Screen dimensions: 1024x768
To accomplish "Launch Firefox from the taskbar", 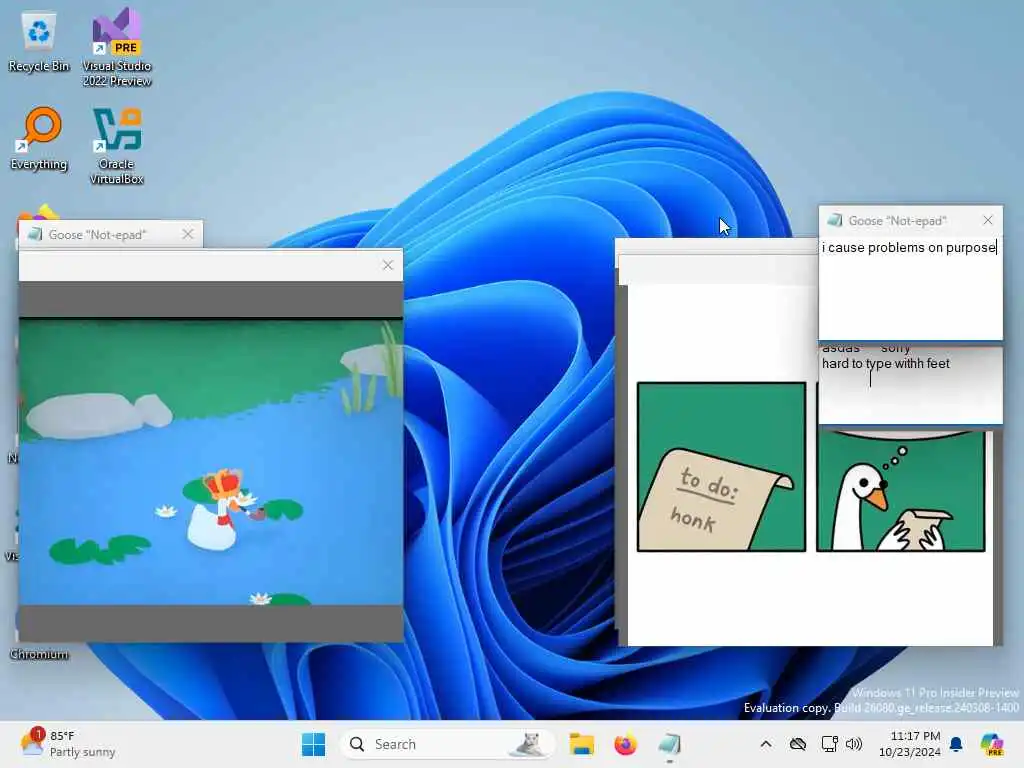I will click(625, 744).
